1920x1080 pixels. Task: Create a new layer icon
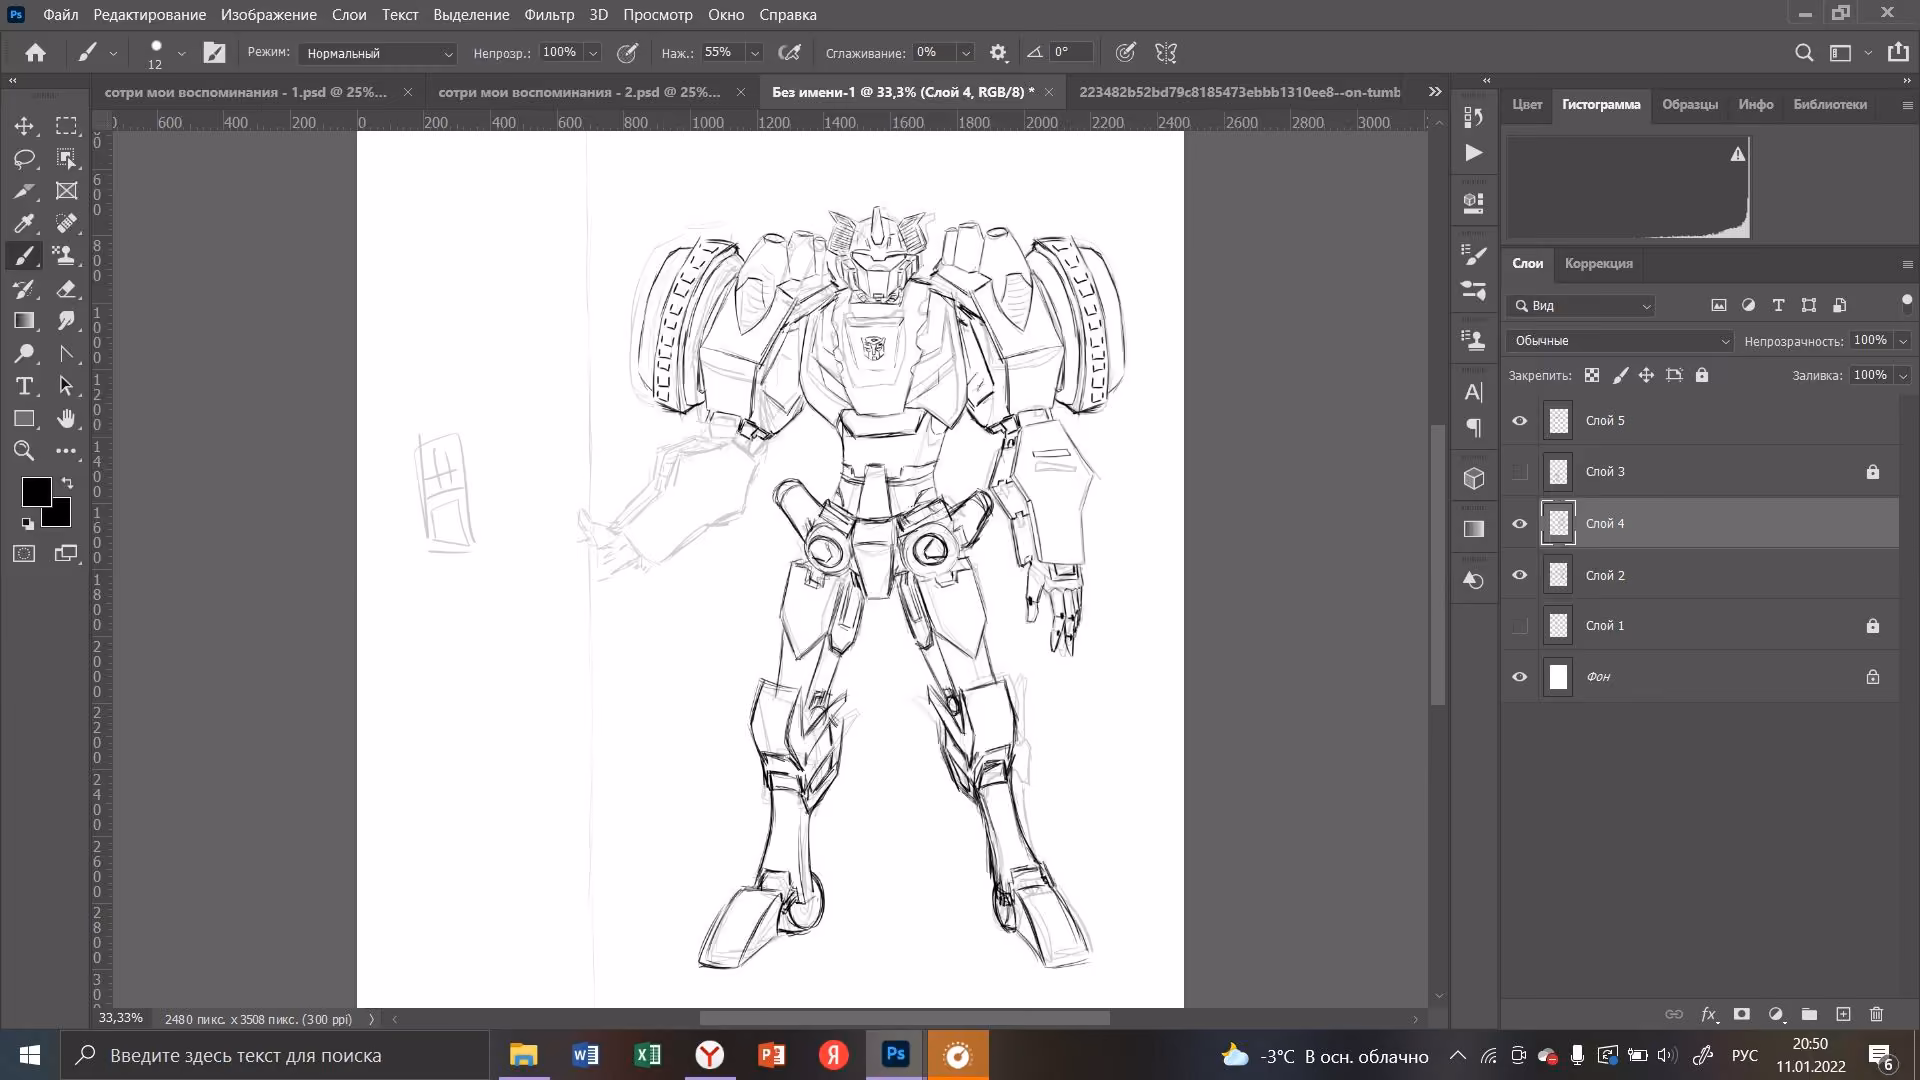[1843, 1014]
